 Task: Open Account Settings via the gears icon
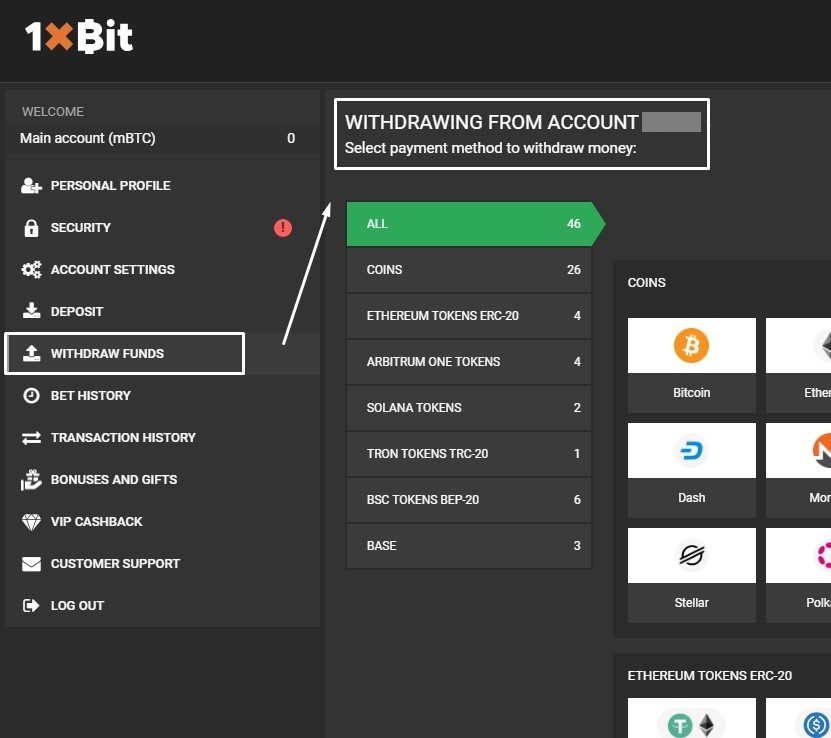coord(32,269)
